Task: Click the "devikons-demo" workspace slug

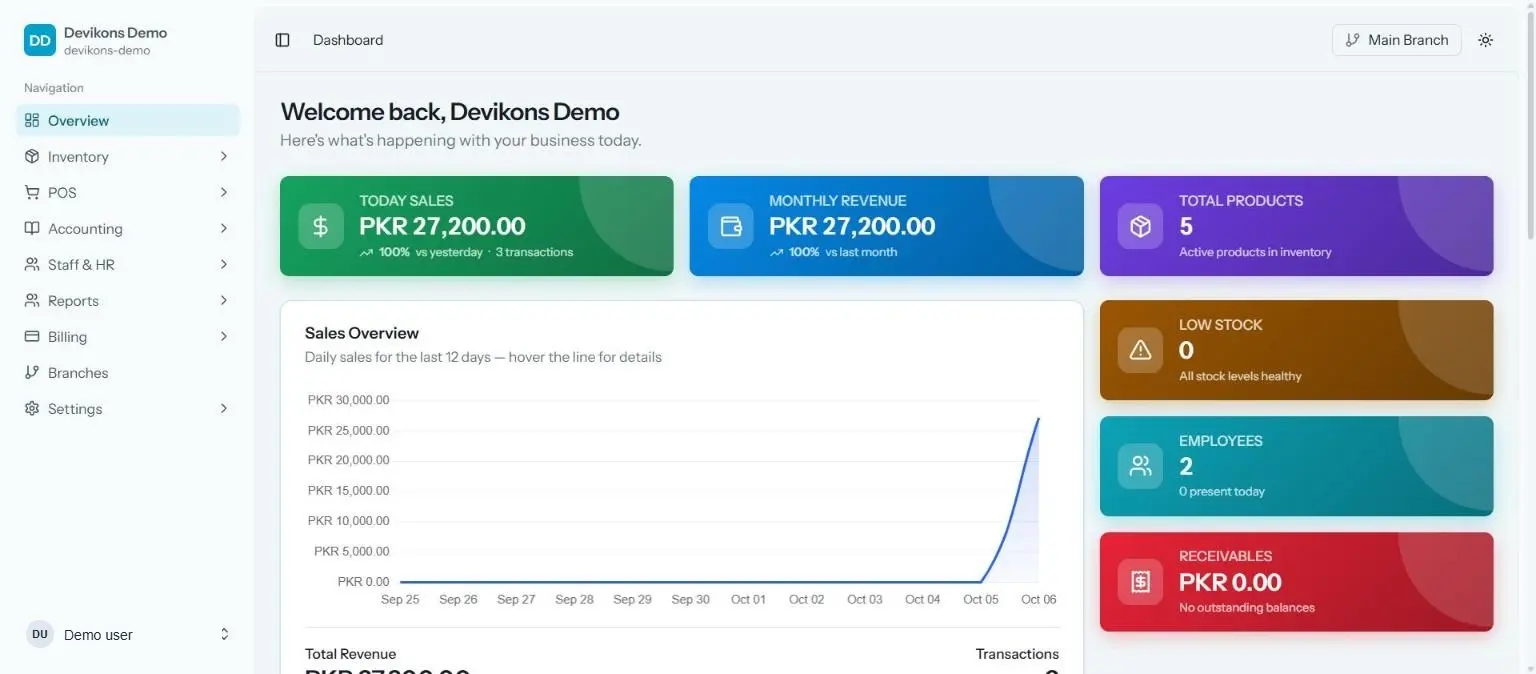Action: 107,51
